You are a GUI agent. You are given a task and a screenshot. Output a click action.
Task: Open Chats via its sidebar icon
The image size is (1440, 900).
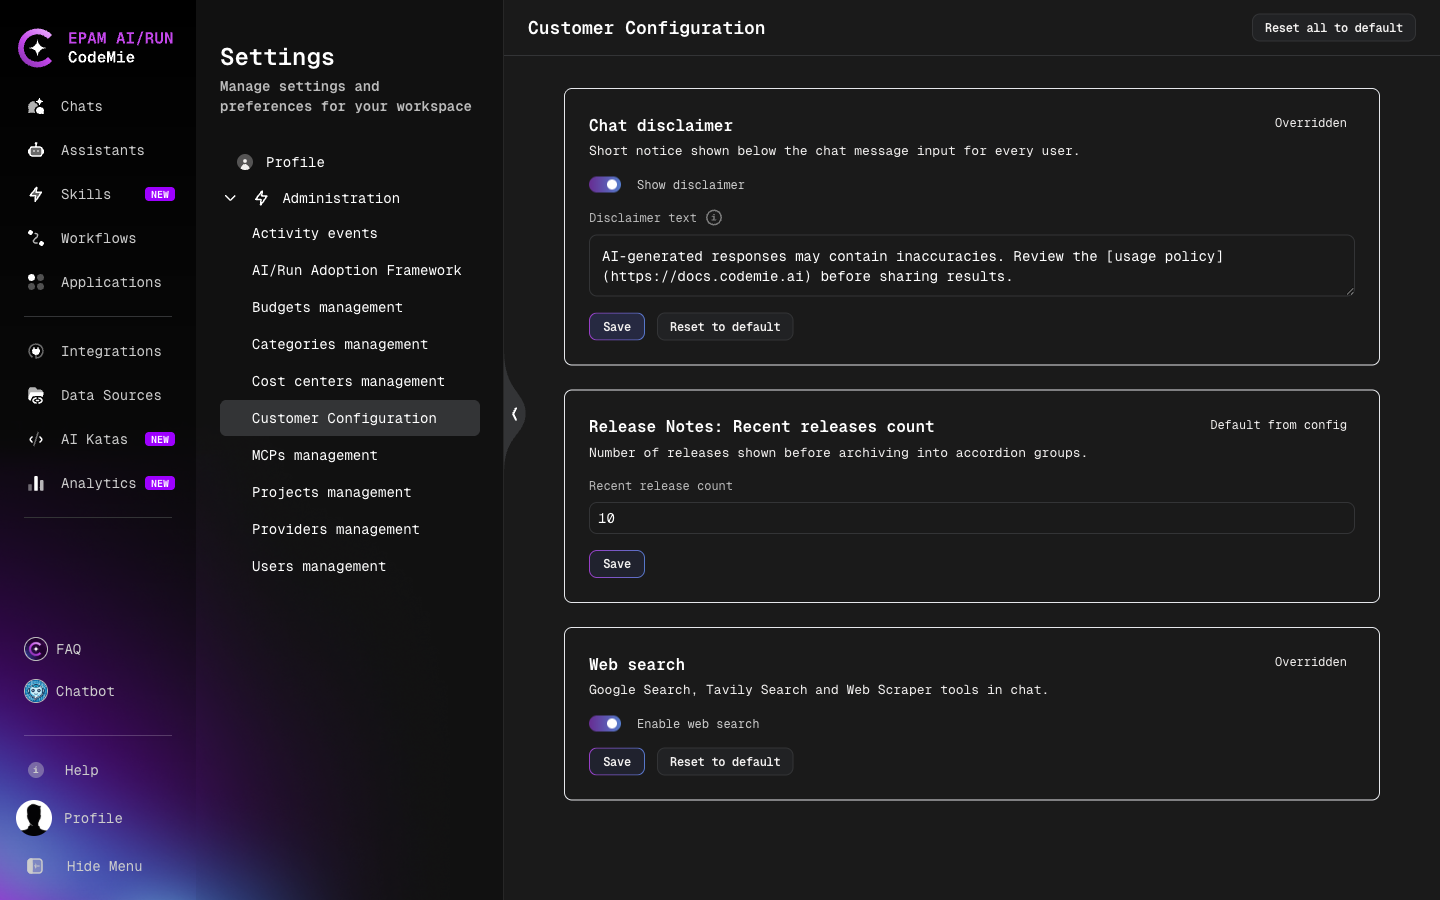click(36, 106)
